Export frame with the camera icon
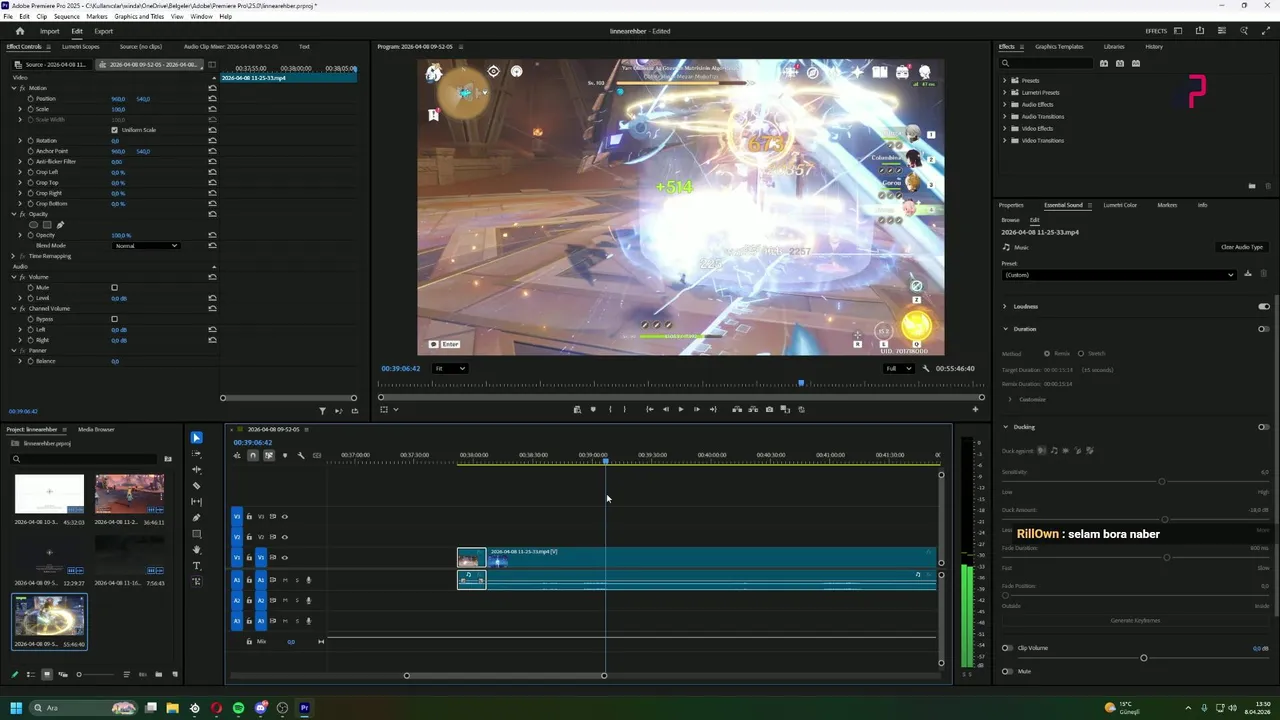 point(769,409)
